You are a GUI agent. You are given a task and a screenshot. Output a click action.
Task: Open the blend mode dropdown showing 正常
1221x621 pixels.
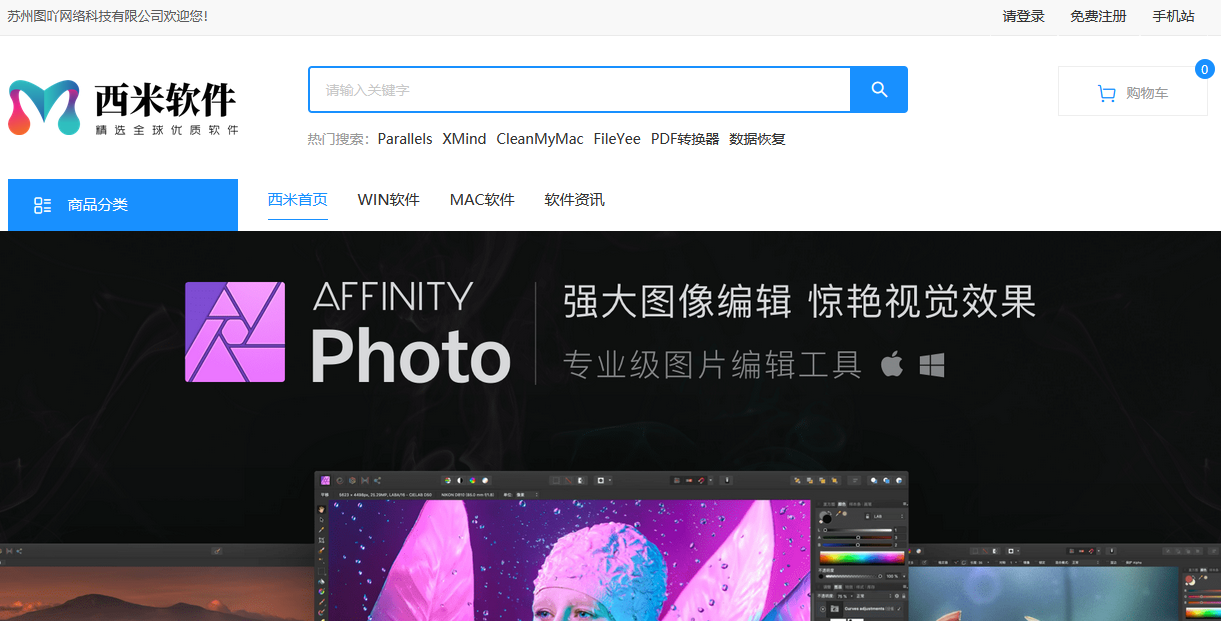pyautogui.click(x=862, y=594)
